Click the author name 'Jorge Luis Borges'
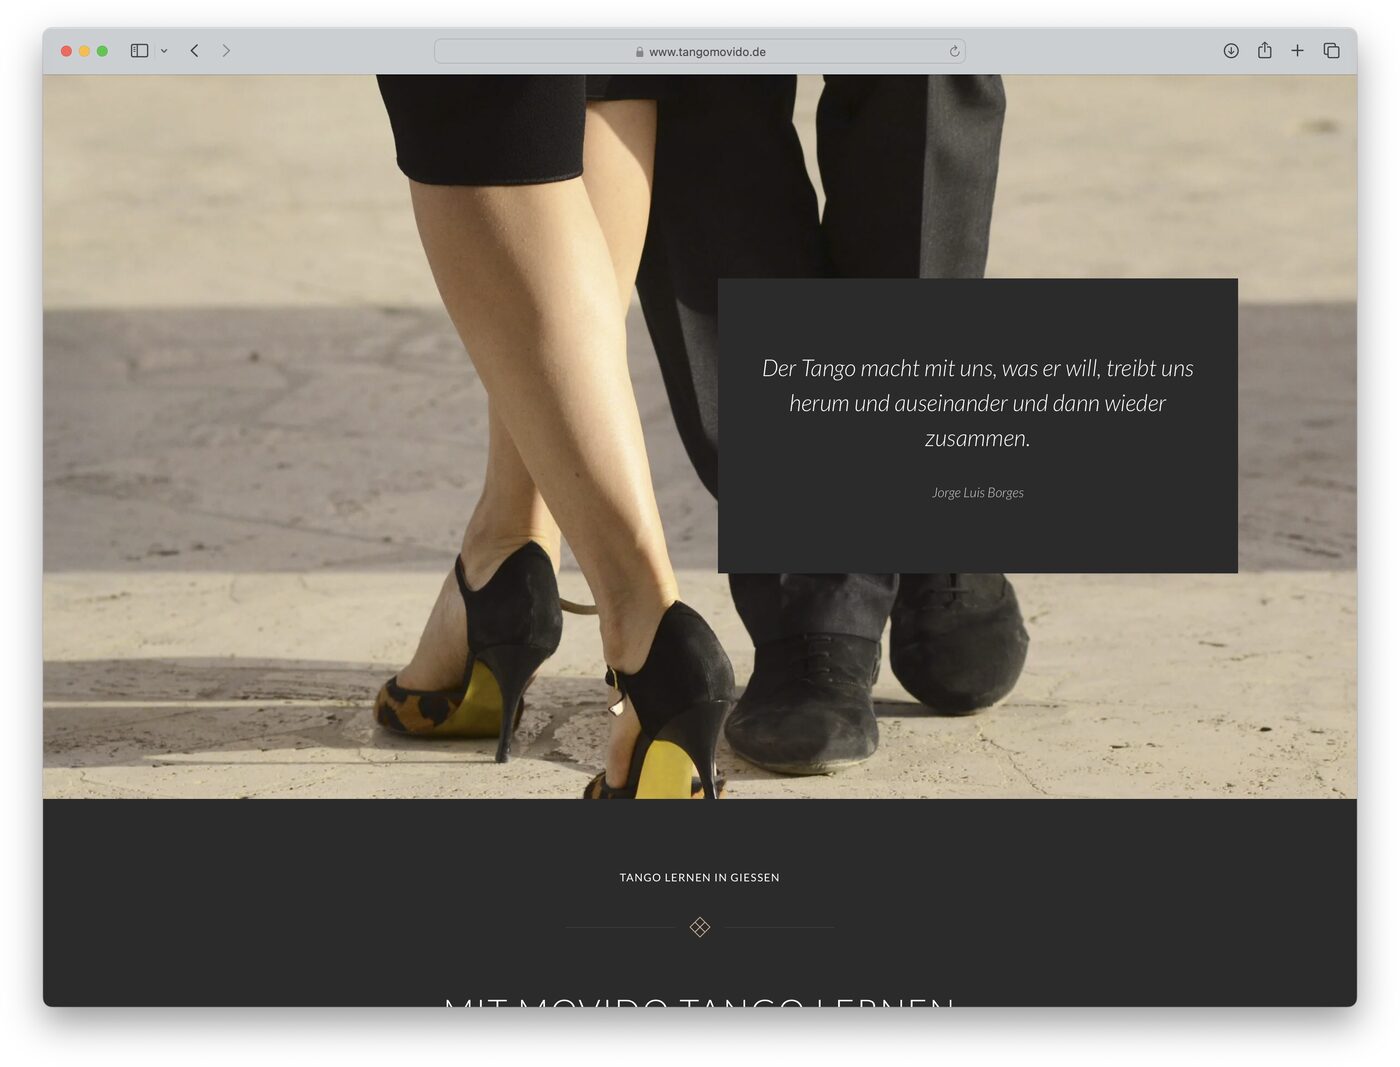Screen dimensions: 1400x1067 click(978, 493)
